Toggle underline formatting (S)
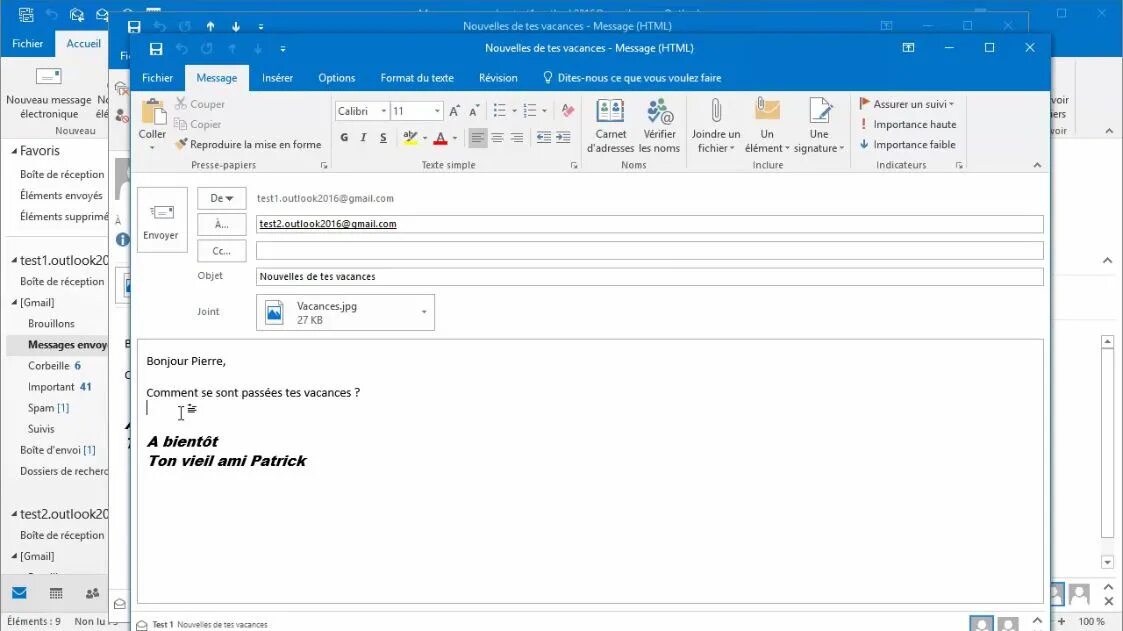Image resolution: width=1123 pixels, height=631 pixels. pyautogui.click(x=383, y=138)
